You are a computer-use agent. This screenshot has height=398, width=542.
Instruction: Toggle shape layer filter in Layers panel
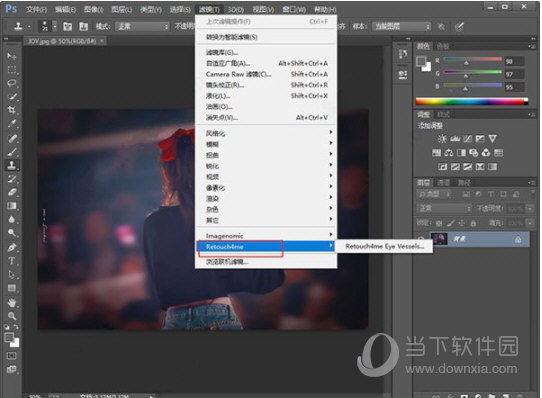[x=503, y=194]
